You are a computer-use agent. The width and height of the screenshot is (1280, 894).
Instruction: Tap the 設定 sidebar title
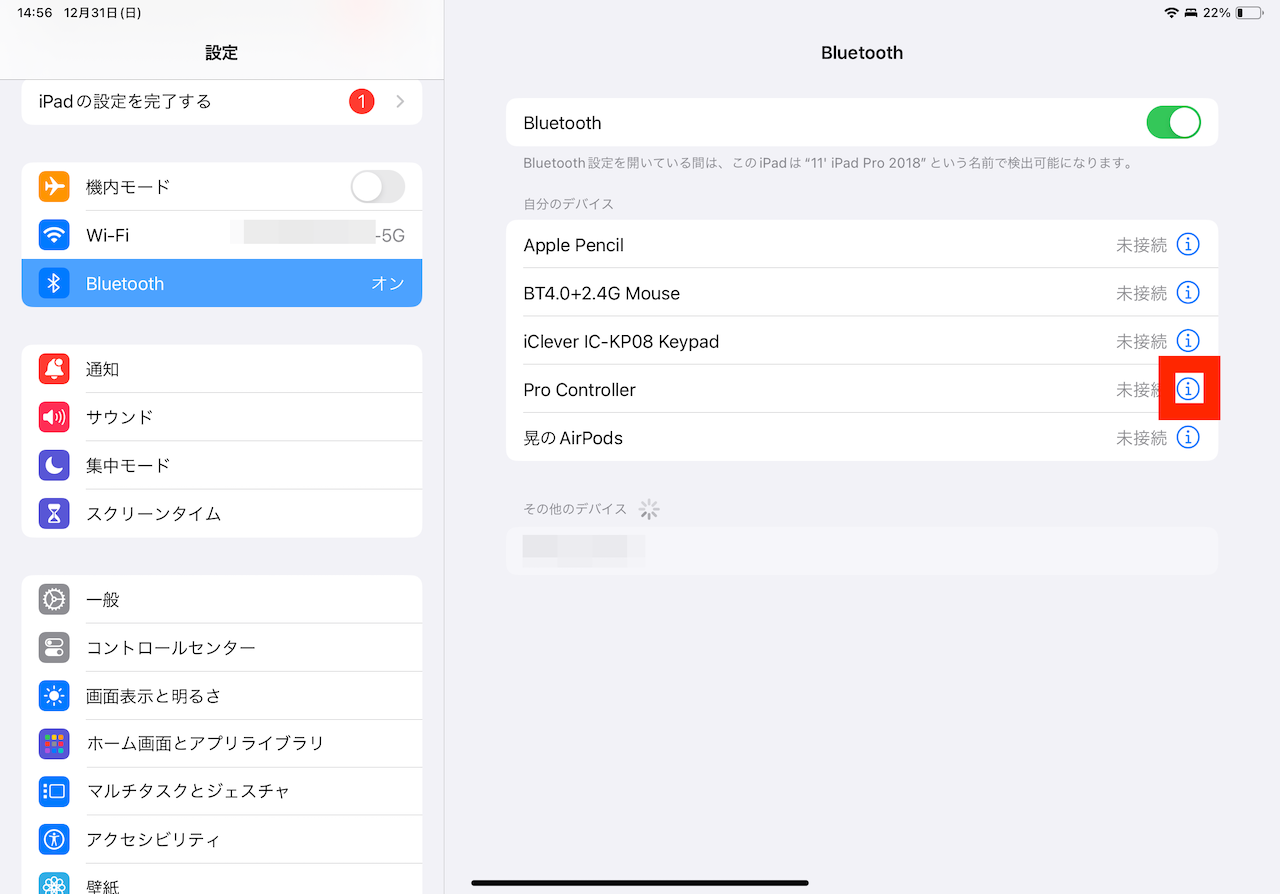click(222, 53)
